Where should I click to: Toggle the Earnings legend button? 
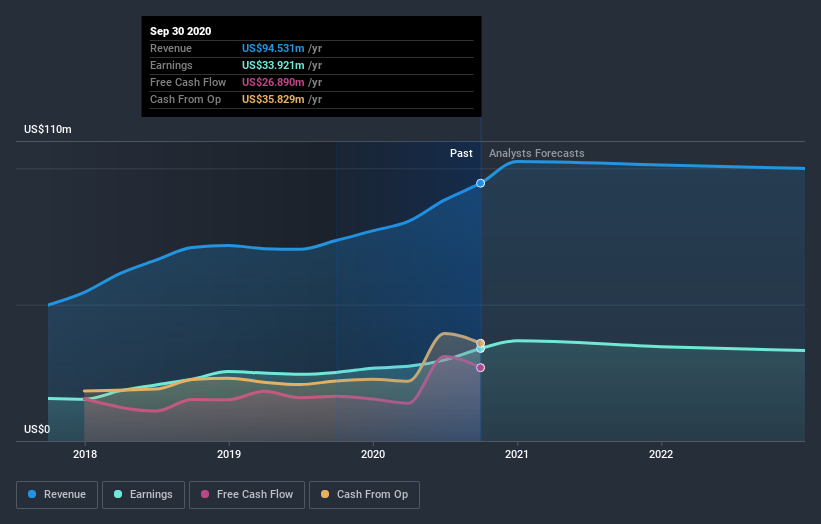(x=143, y=495)
